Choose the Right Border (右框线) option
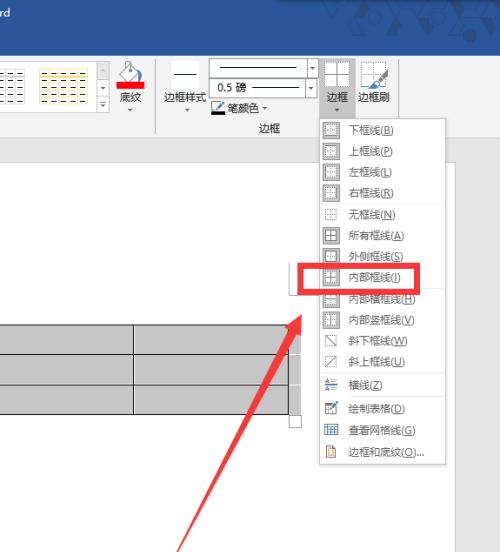 pos(382,193)
